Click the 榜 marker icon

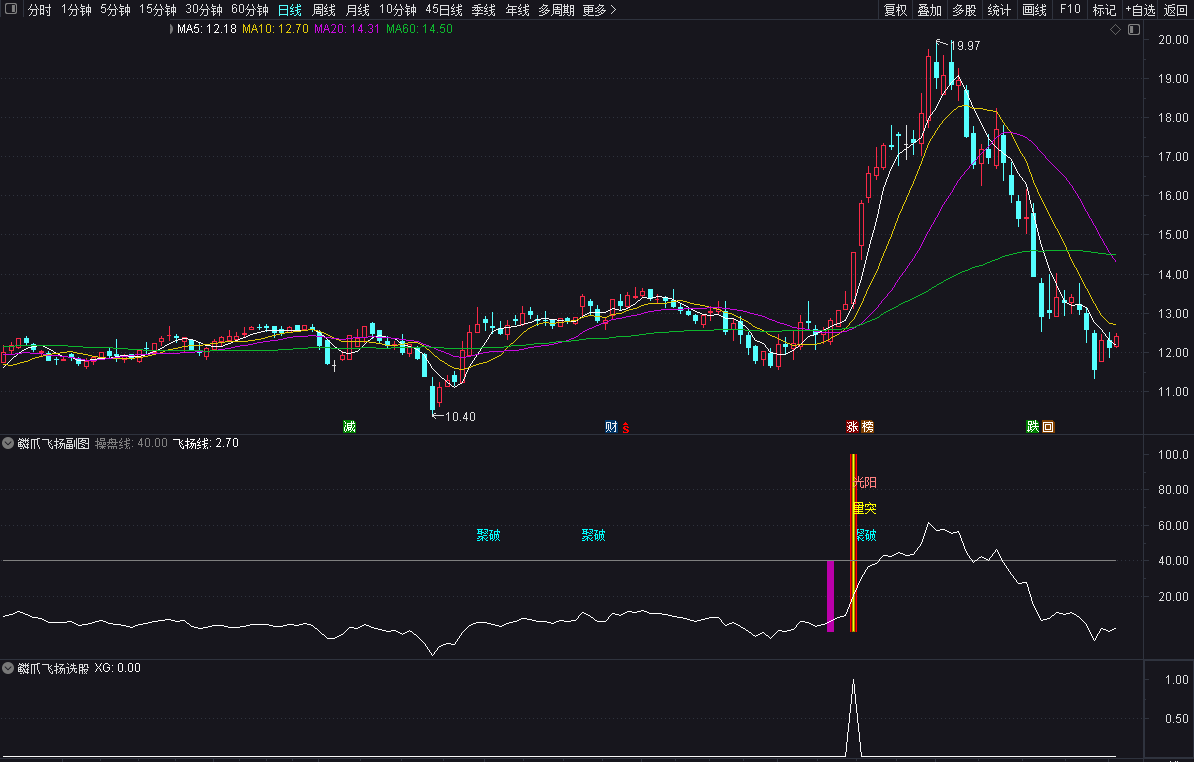pyautogui.click(x=867, y=426)
